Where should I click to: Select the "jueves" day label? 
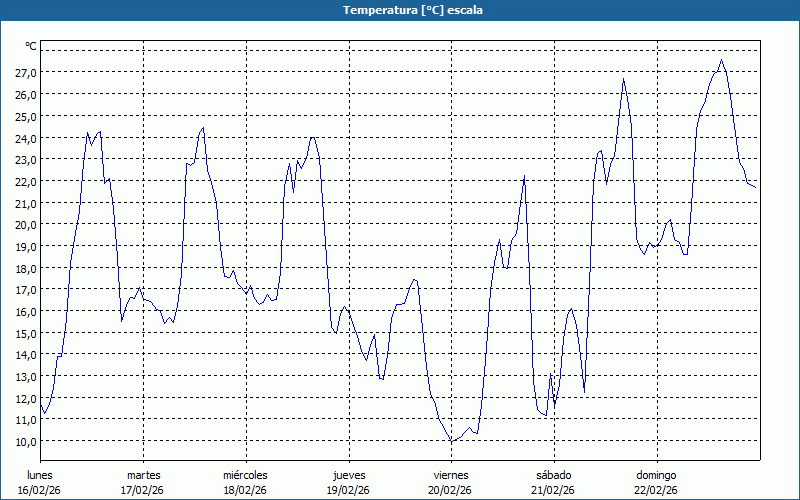click(x=348, y=475)
